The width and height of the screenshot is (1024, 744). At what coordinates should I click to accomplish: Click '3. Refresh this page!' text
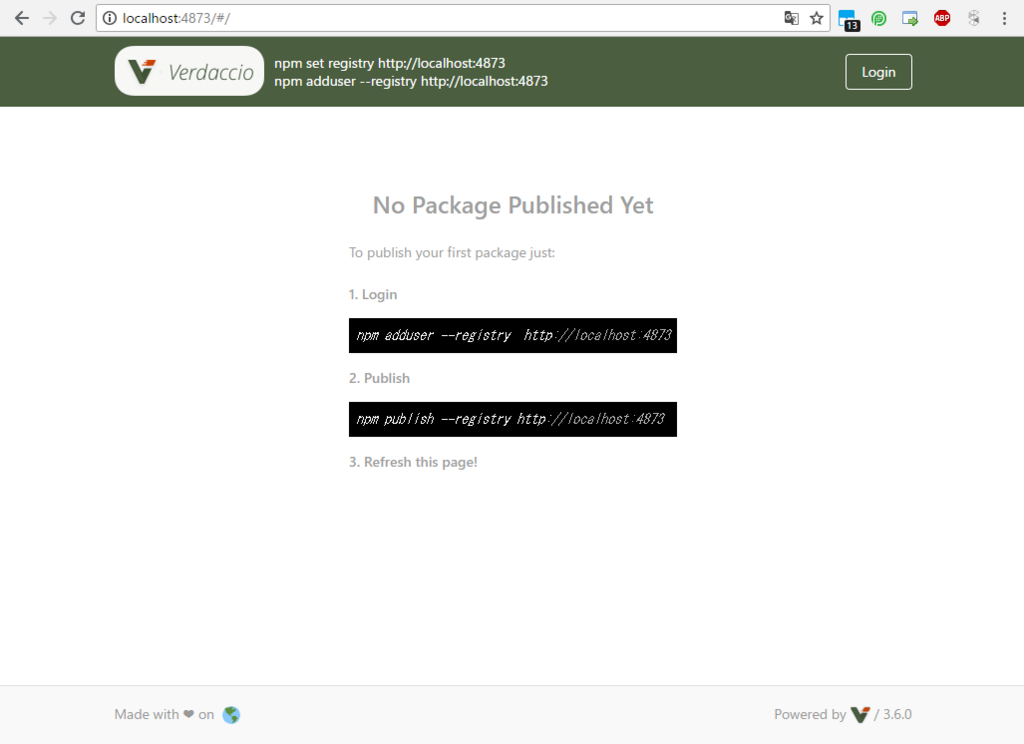pos(413,462)
